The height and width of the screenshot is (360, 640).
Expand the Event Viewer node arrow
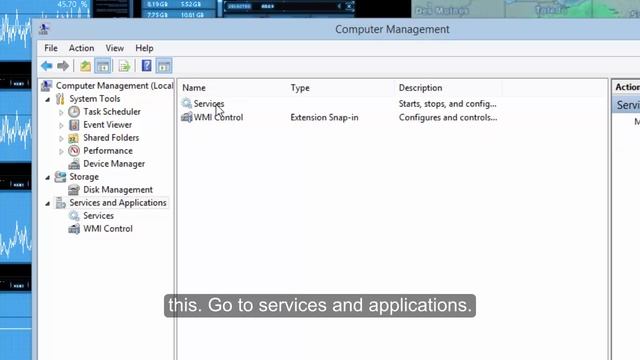click(x=61, y=125)
